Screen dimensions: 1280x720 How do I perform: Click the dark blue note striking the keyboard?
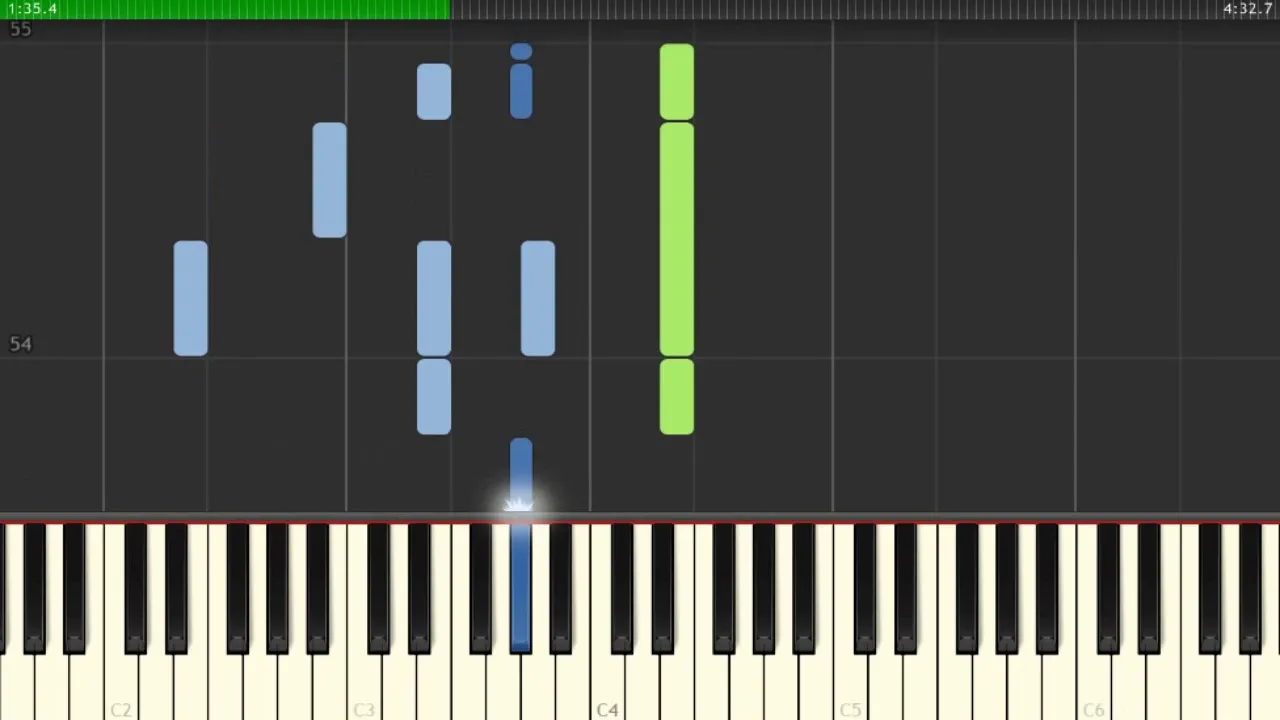(521, 474)
